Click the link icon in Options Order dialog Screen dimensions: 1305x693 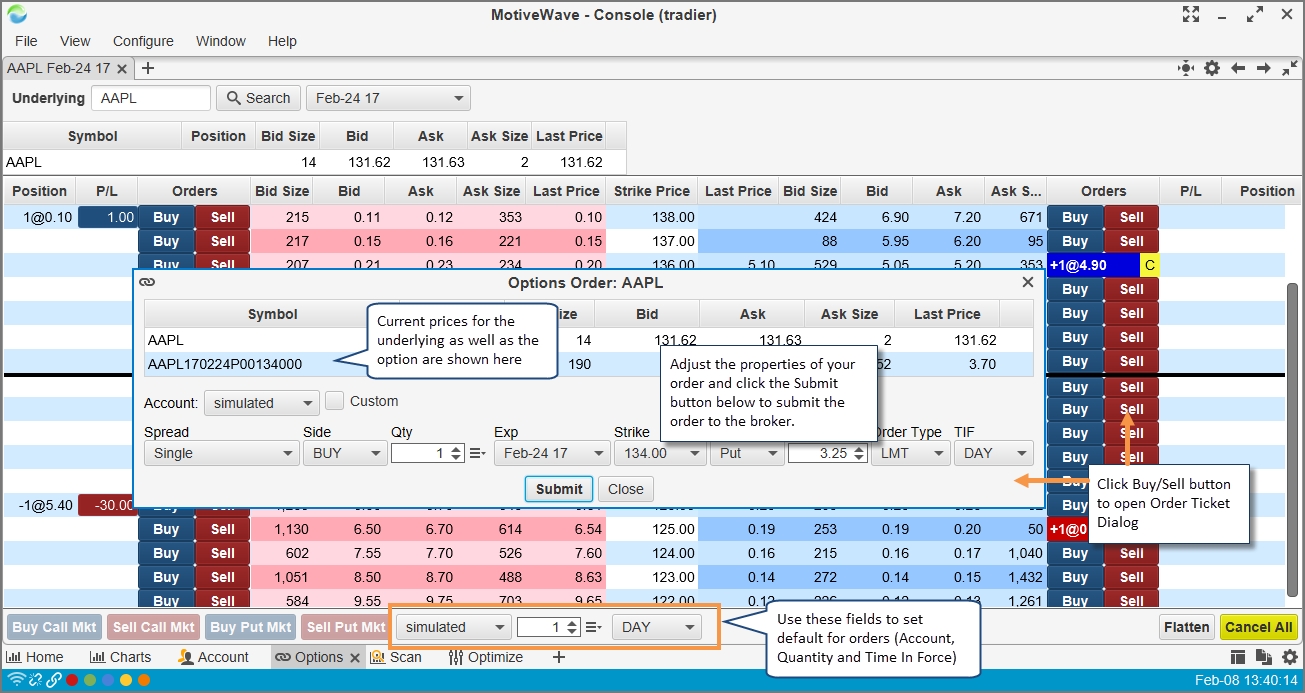pos(148,282)
